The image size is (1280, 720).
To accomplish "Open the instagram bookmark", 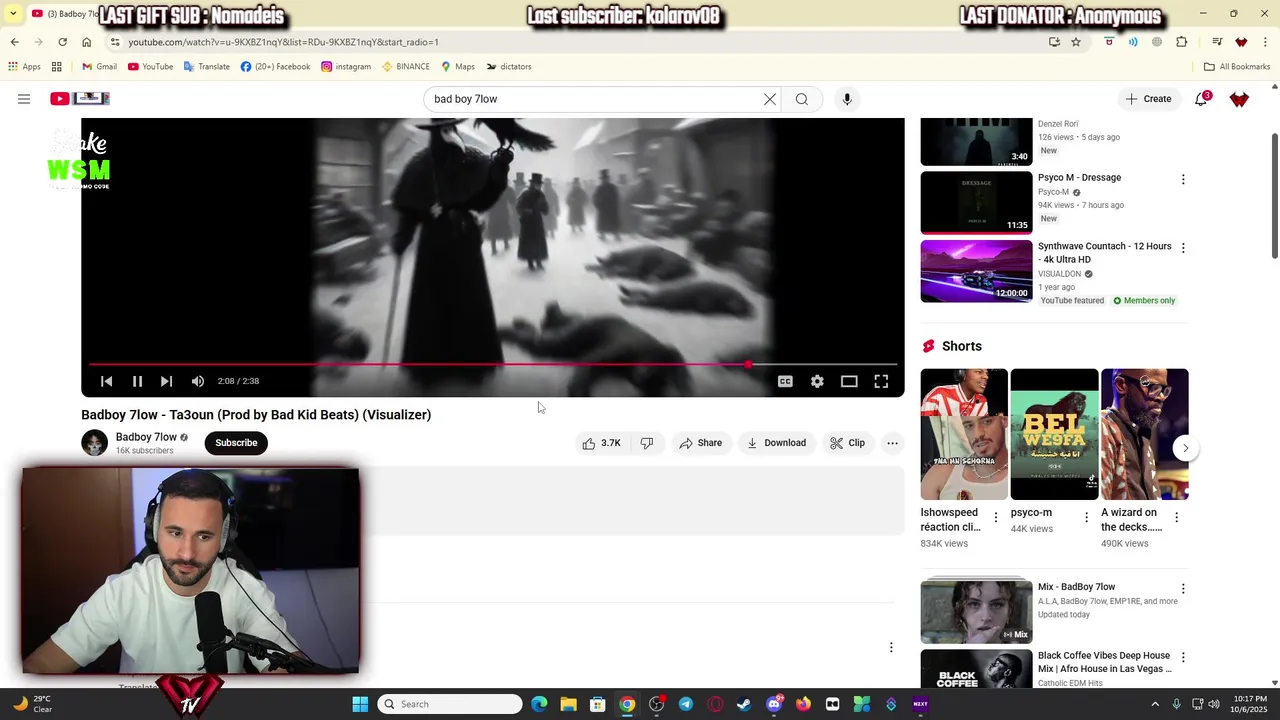I will [x=346, y=67].
